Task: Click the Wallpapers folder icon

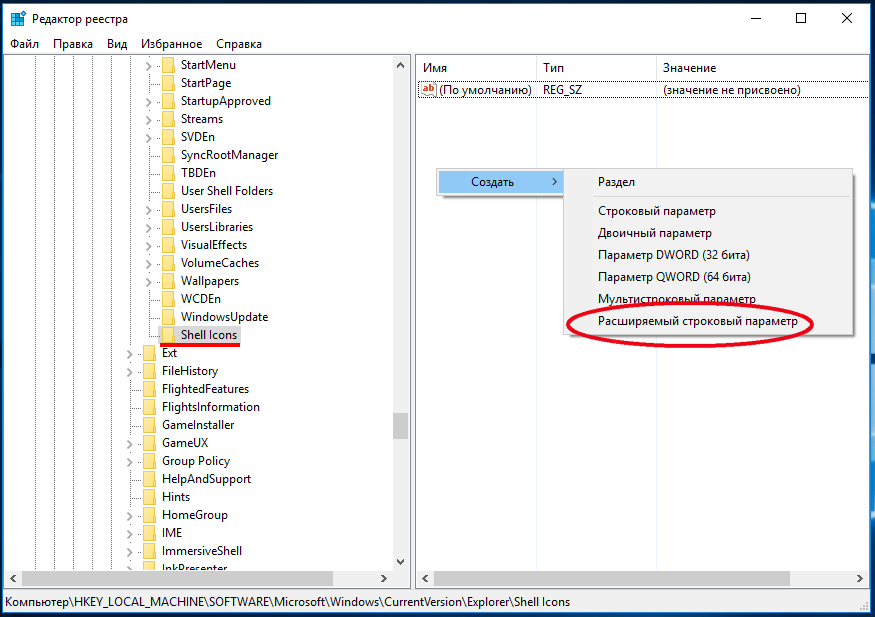Action: (x=169, y=281)
